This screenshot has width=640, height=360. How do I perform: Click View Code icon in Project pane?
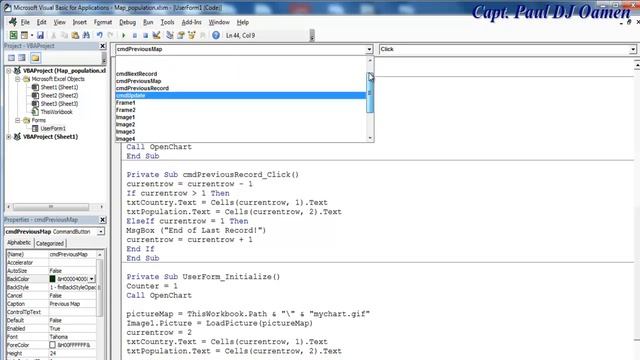point(11,58)
